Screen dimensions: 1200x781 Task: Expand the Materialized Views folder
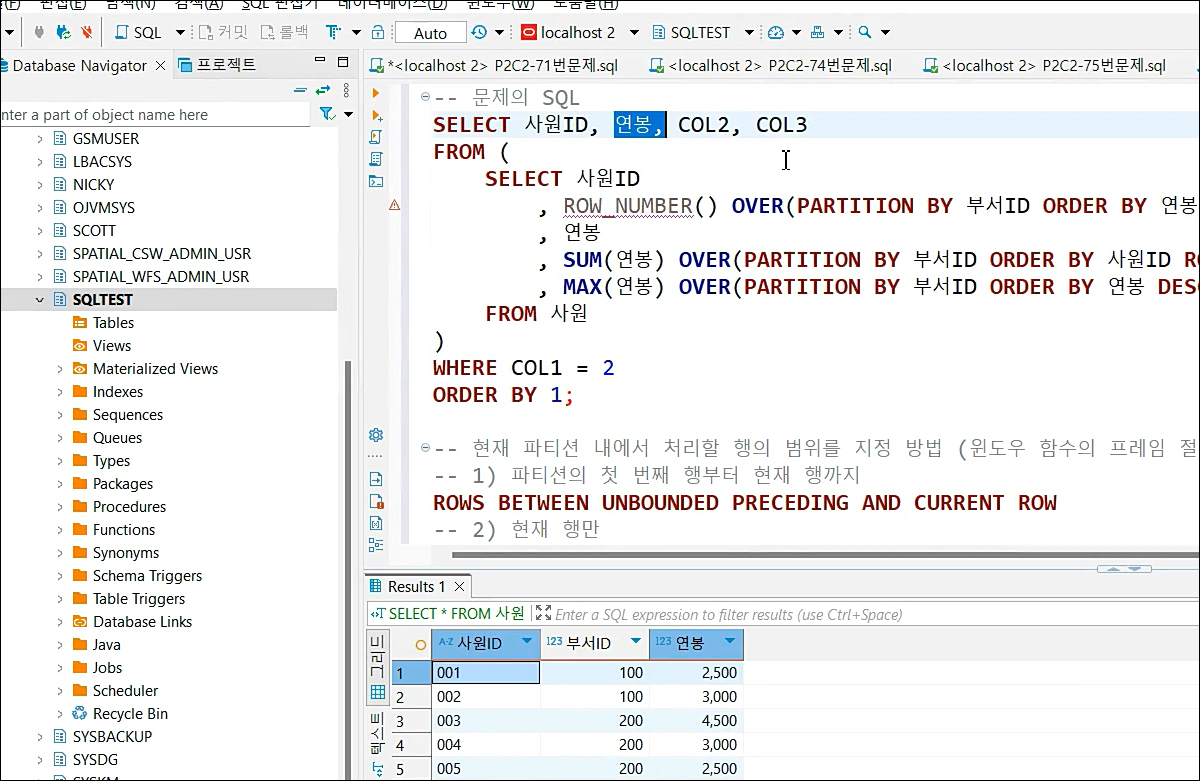pyautogui.click(x=60, y=369)
